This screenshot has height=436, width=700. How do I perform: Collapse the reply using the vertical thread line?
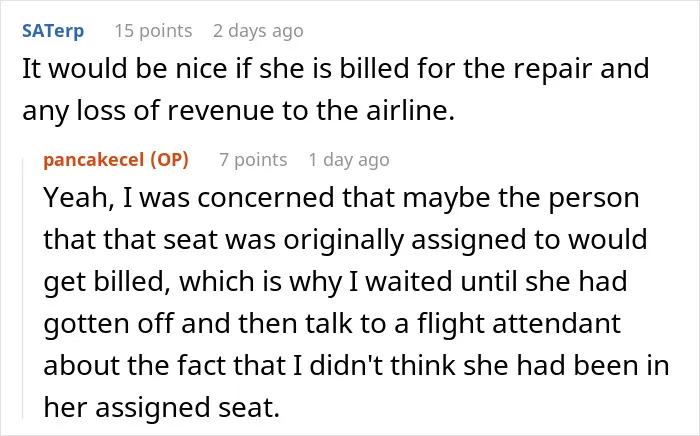click(x=23, y=288)
